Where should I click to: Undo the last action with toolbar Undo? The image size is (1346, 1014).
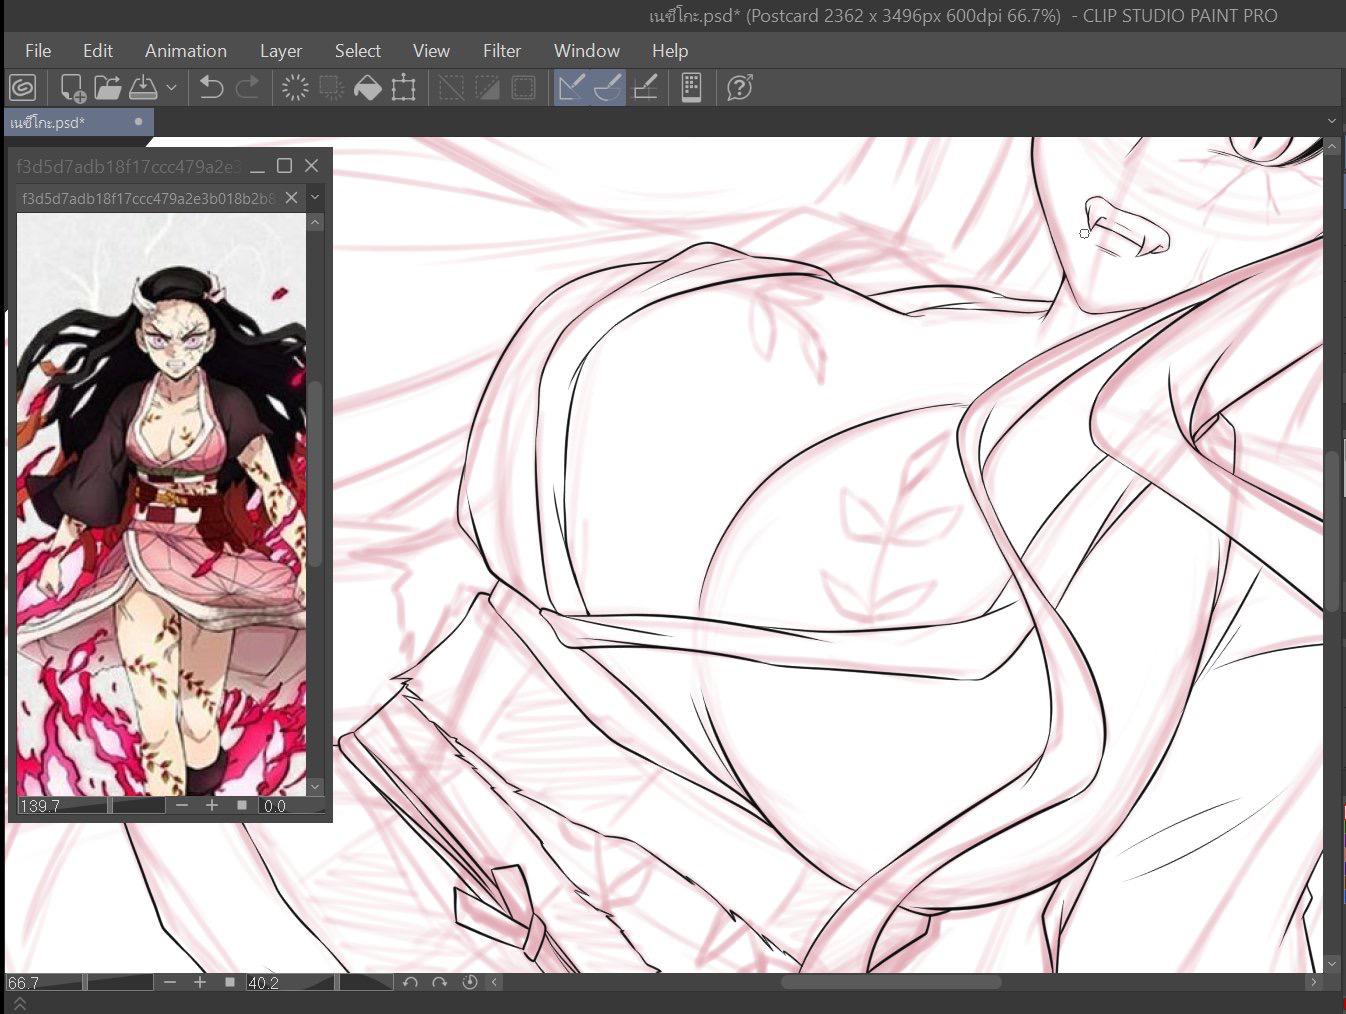tap(211, 88)
